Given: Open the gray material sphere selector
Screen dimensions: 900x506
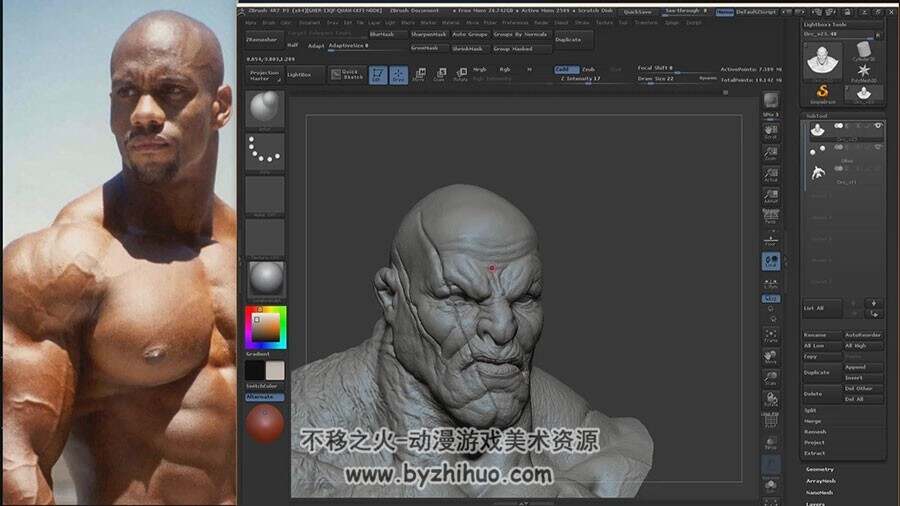Looking at the screenshot, I should [x=265, y=280].
